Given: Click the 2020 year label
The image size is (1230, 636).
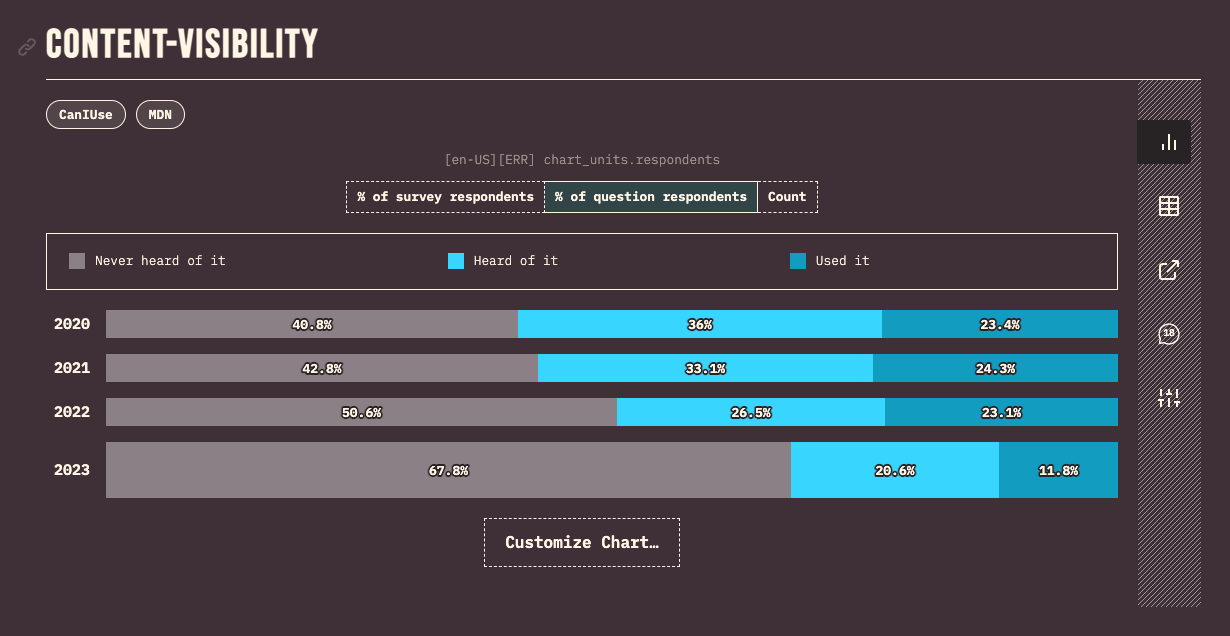Looking at the screenshot, I should point(71,324).
